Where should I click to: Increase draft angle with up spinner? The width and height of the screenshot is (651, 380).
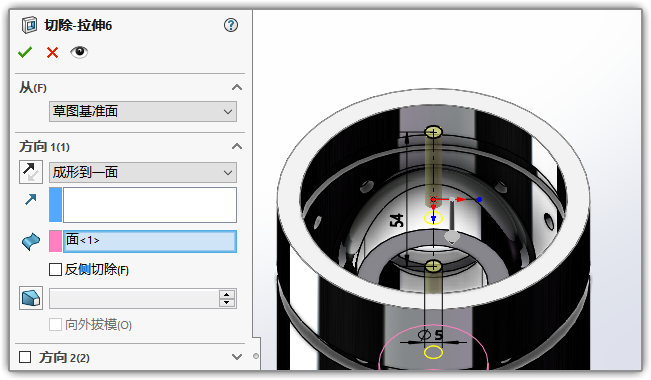(x=227, y=294)
